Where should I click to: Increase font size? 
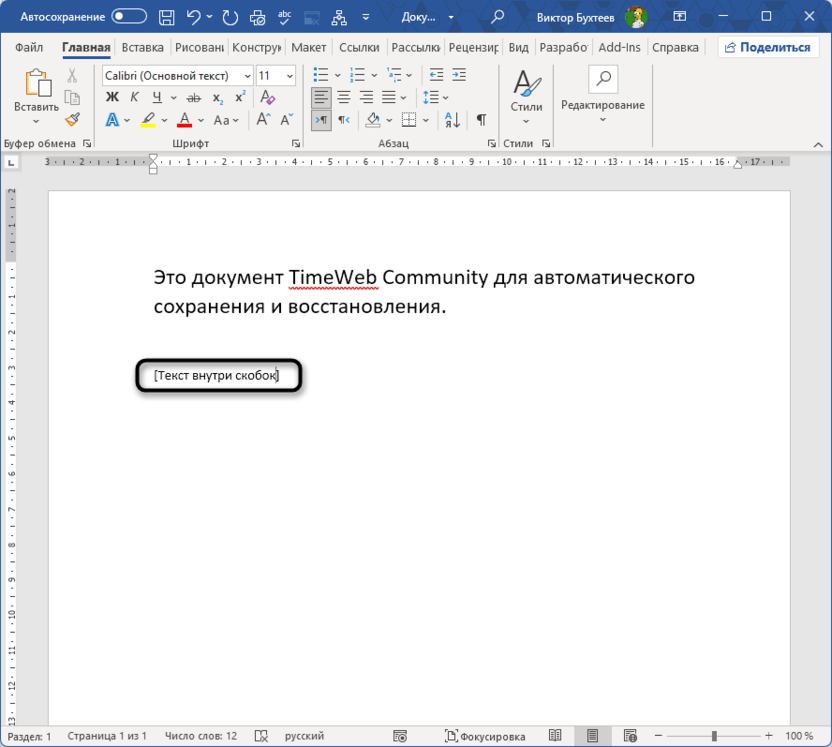[x=264, y=119]
